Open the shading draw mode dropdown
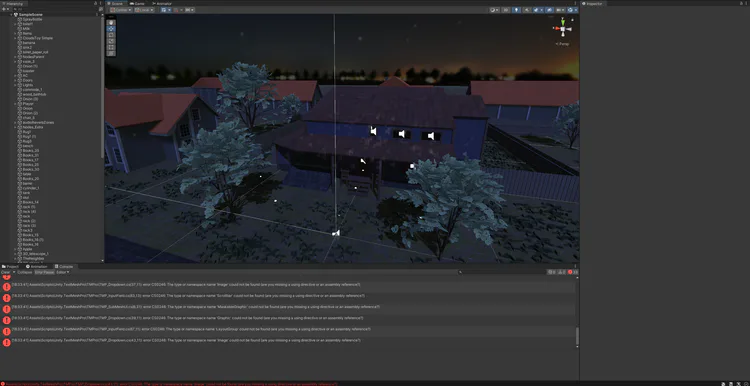 pos(494,10)
